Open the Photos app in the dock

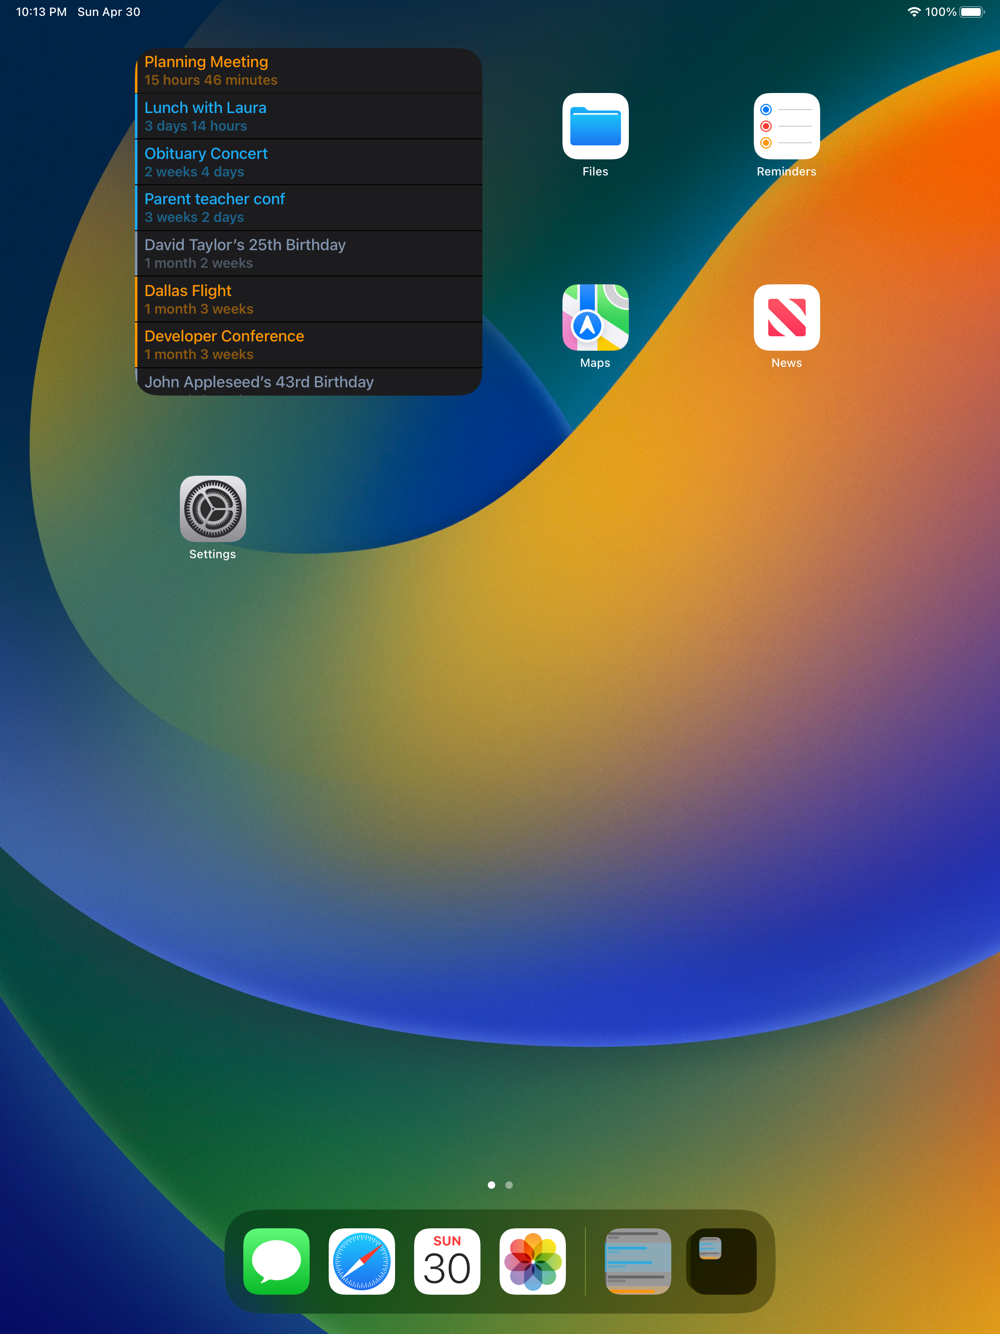pyautogui.click(x=532, y=1261)
